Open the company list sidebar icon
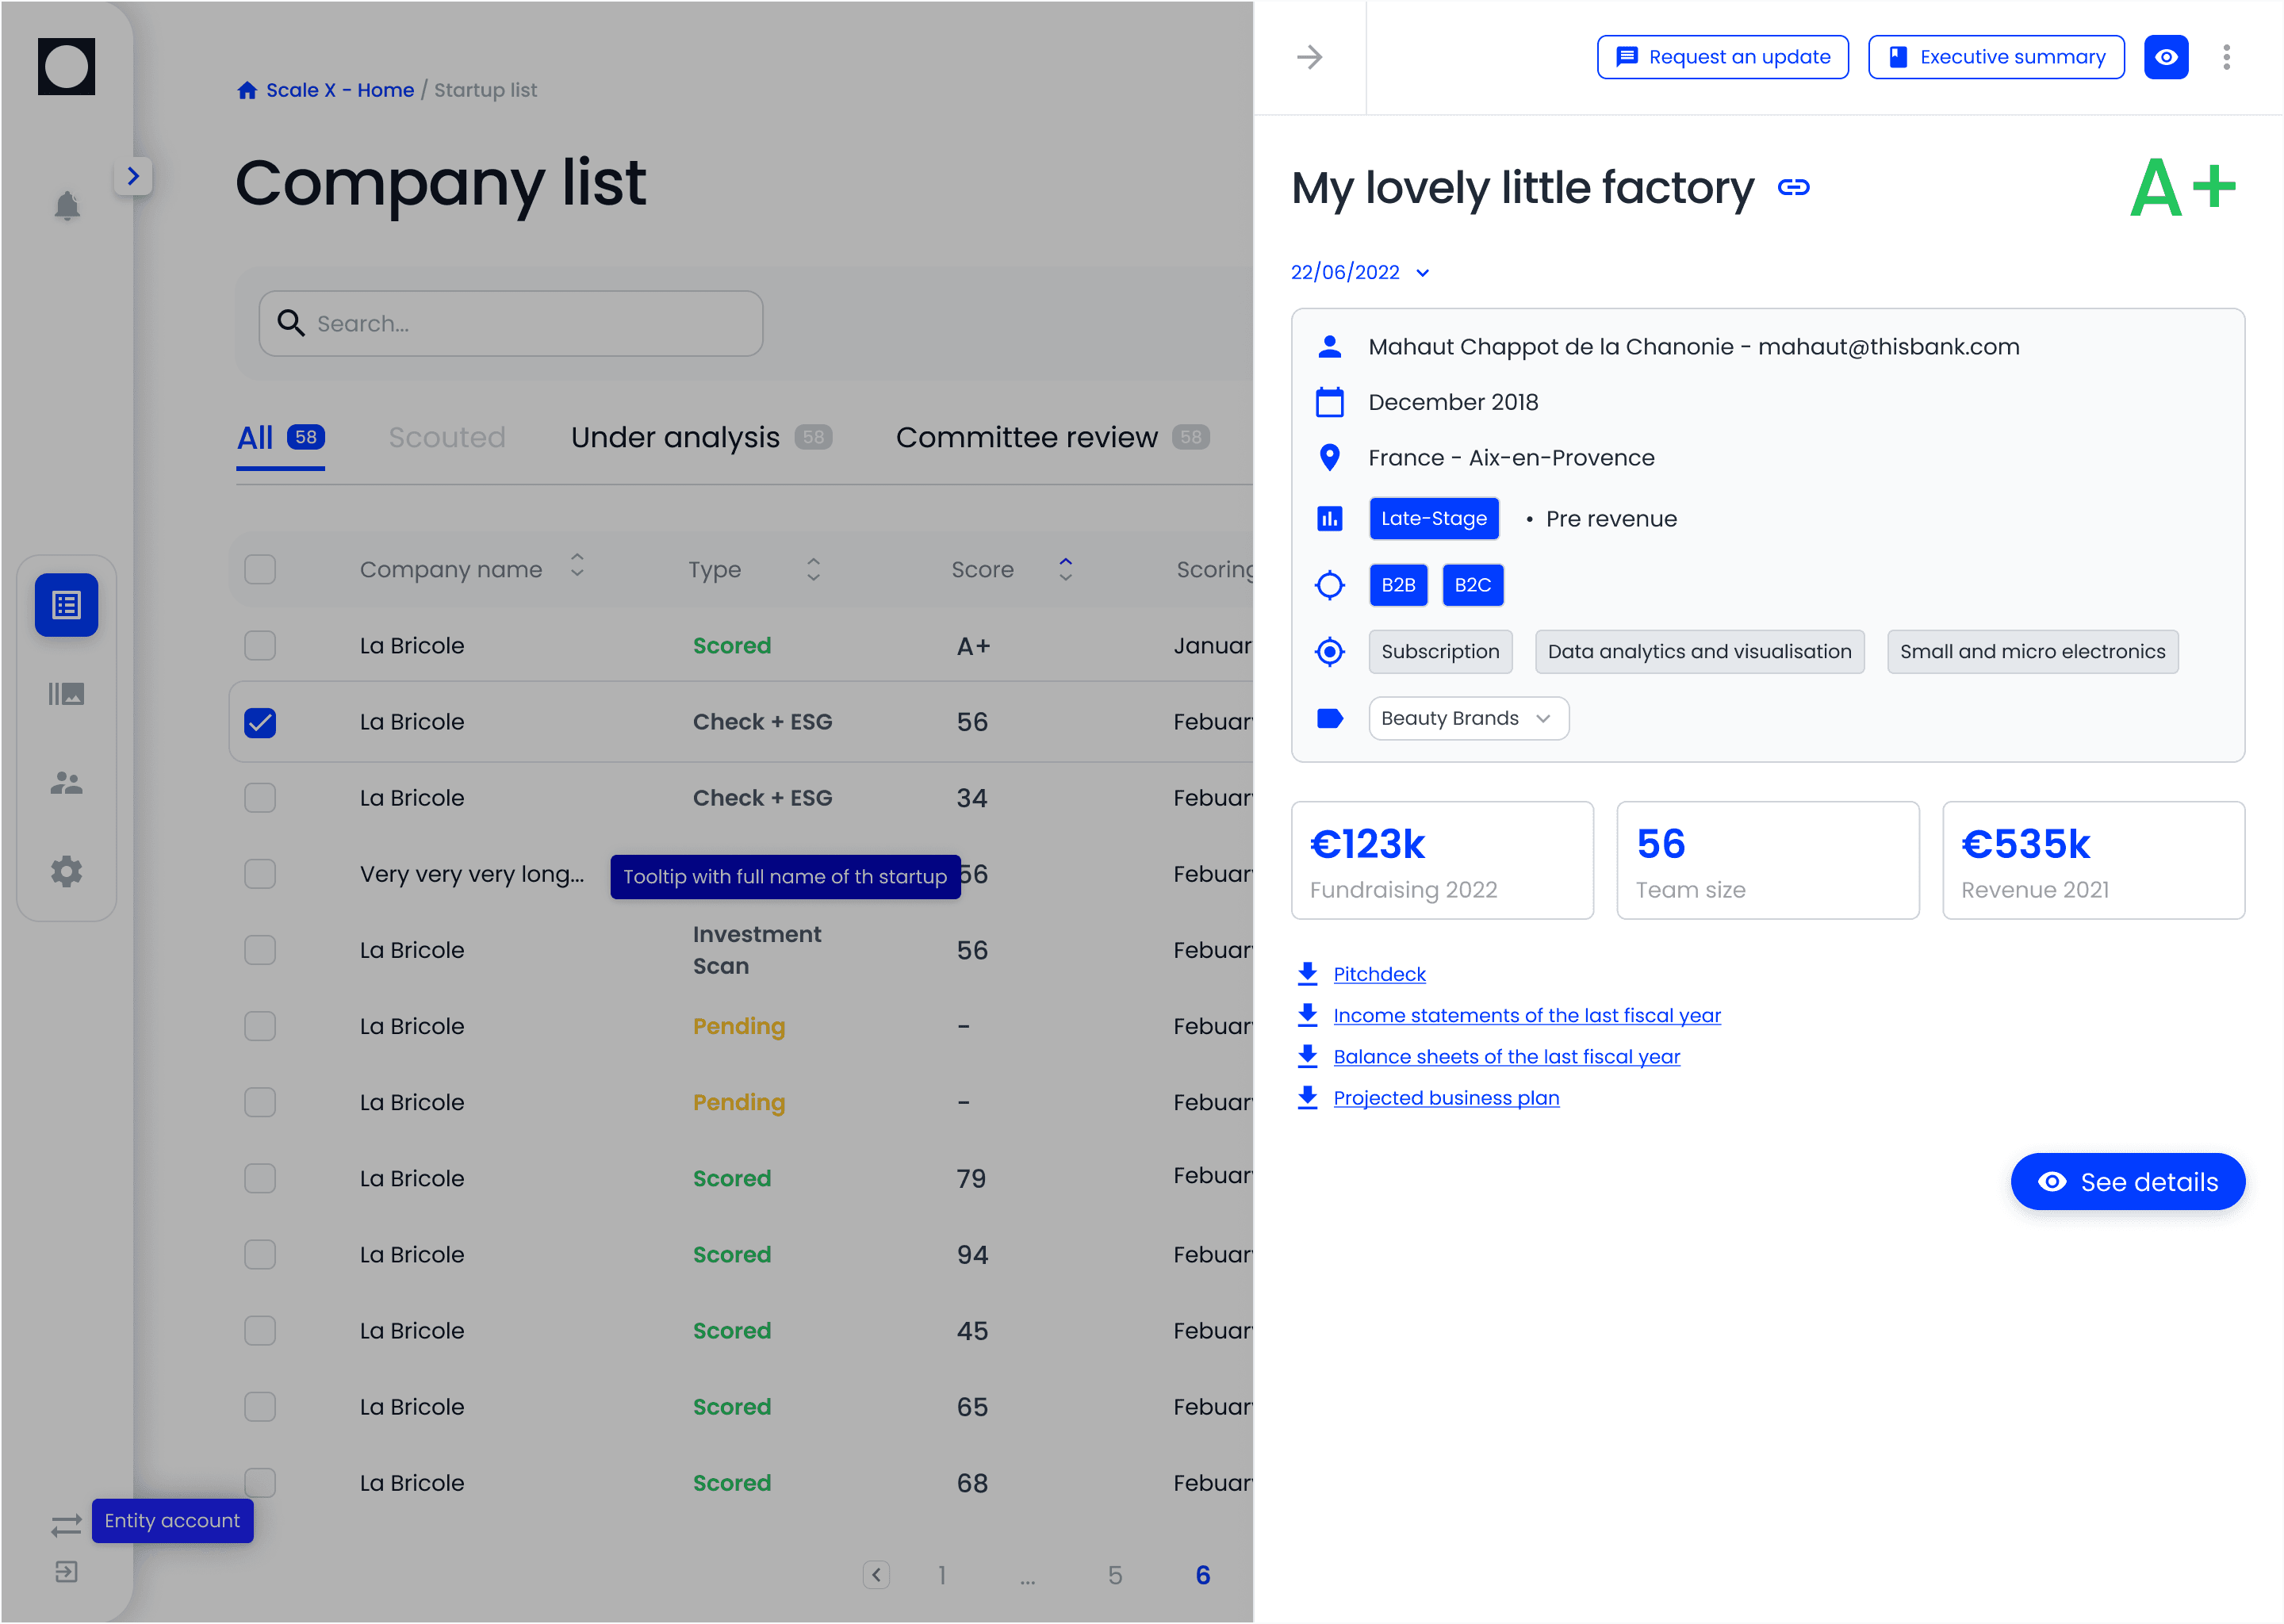This screenshot has height=1624, width=2284. tap(67, 605)
